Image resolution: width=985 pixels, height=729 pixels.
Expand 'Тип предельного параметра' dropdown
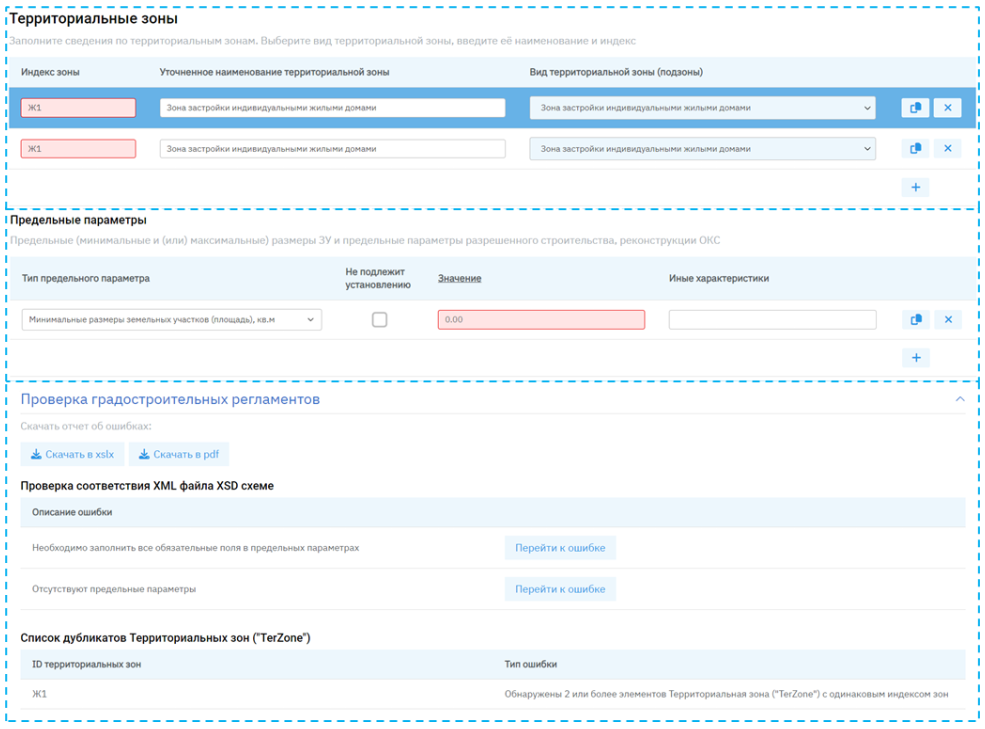[171, 320]
